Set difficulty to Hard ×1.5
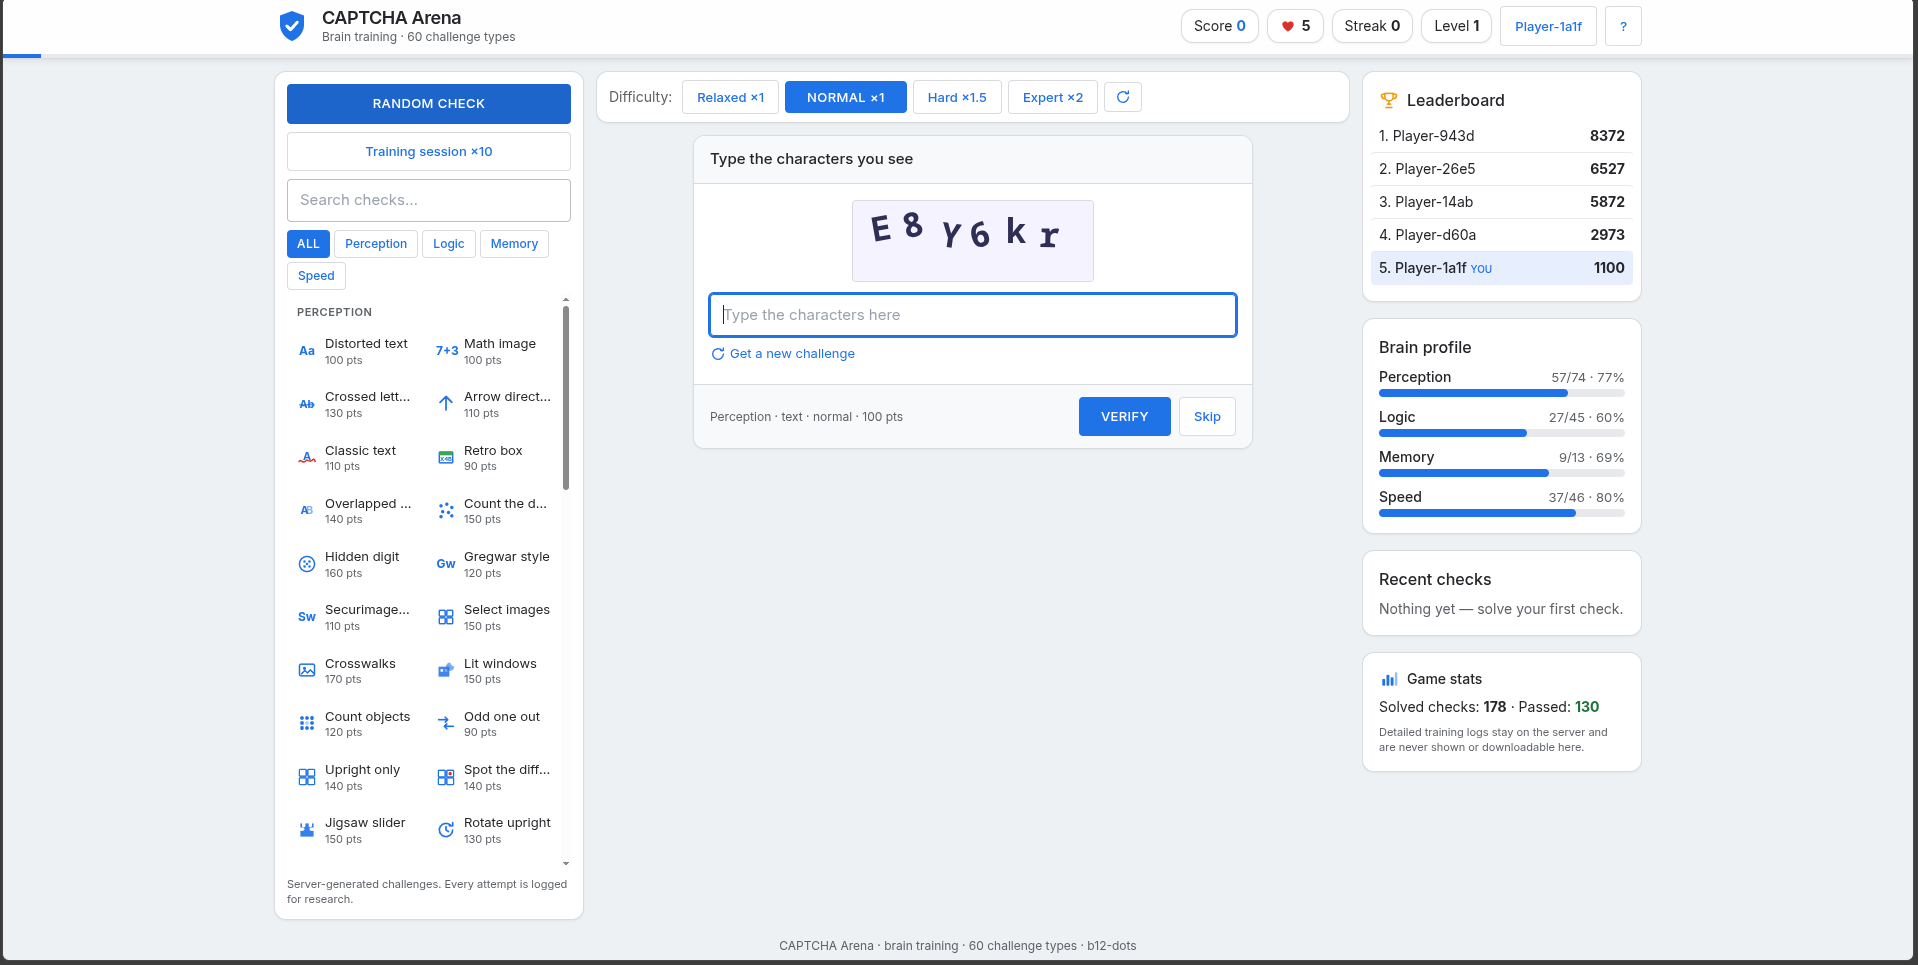 tap(957, 97)
